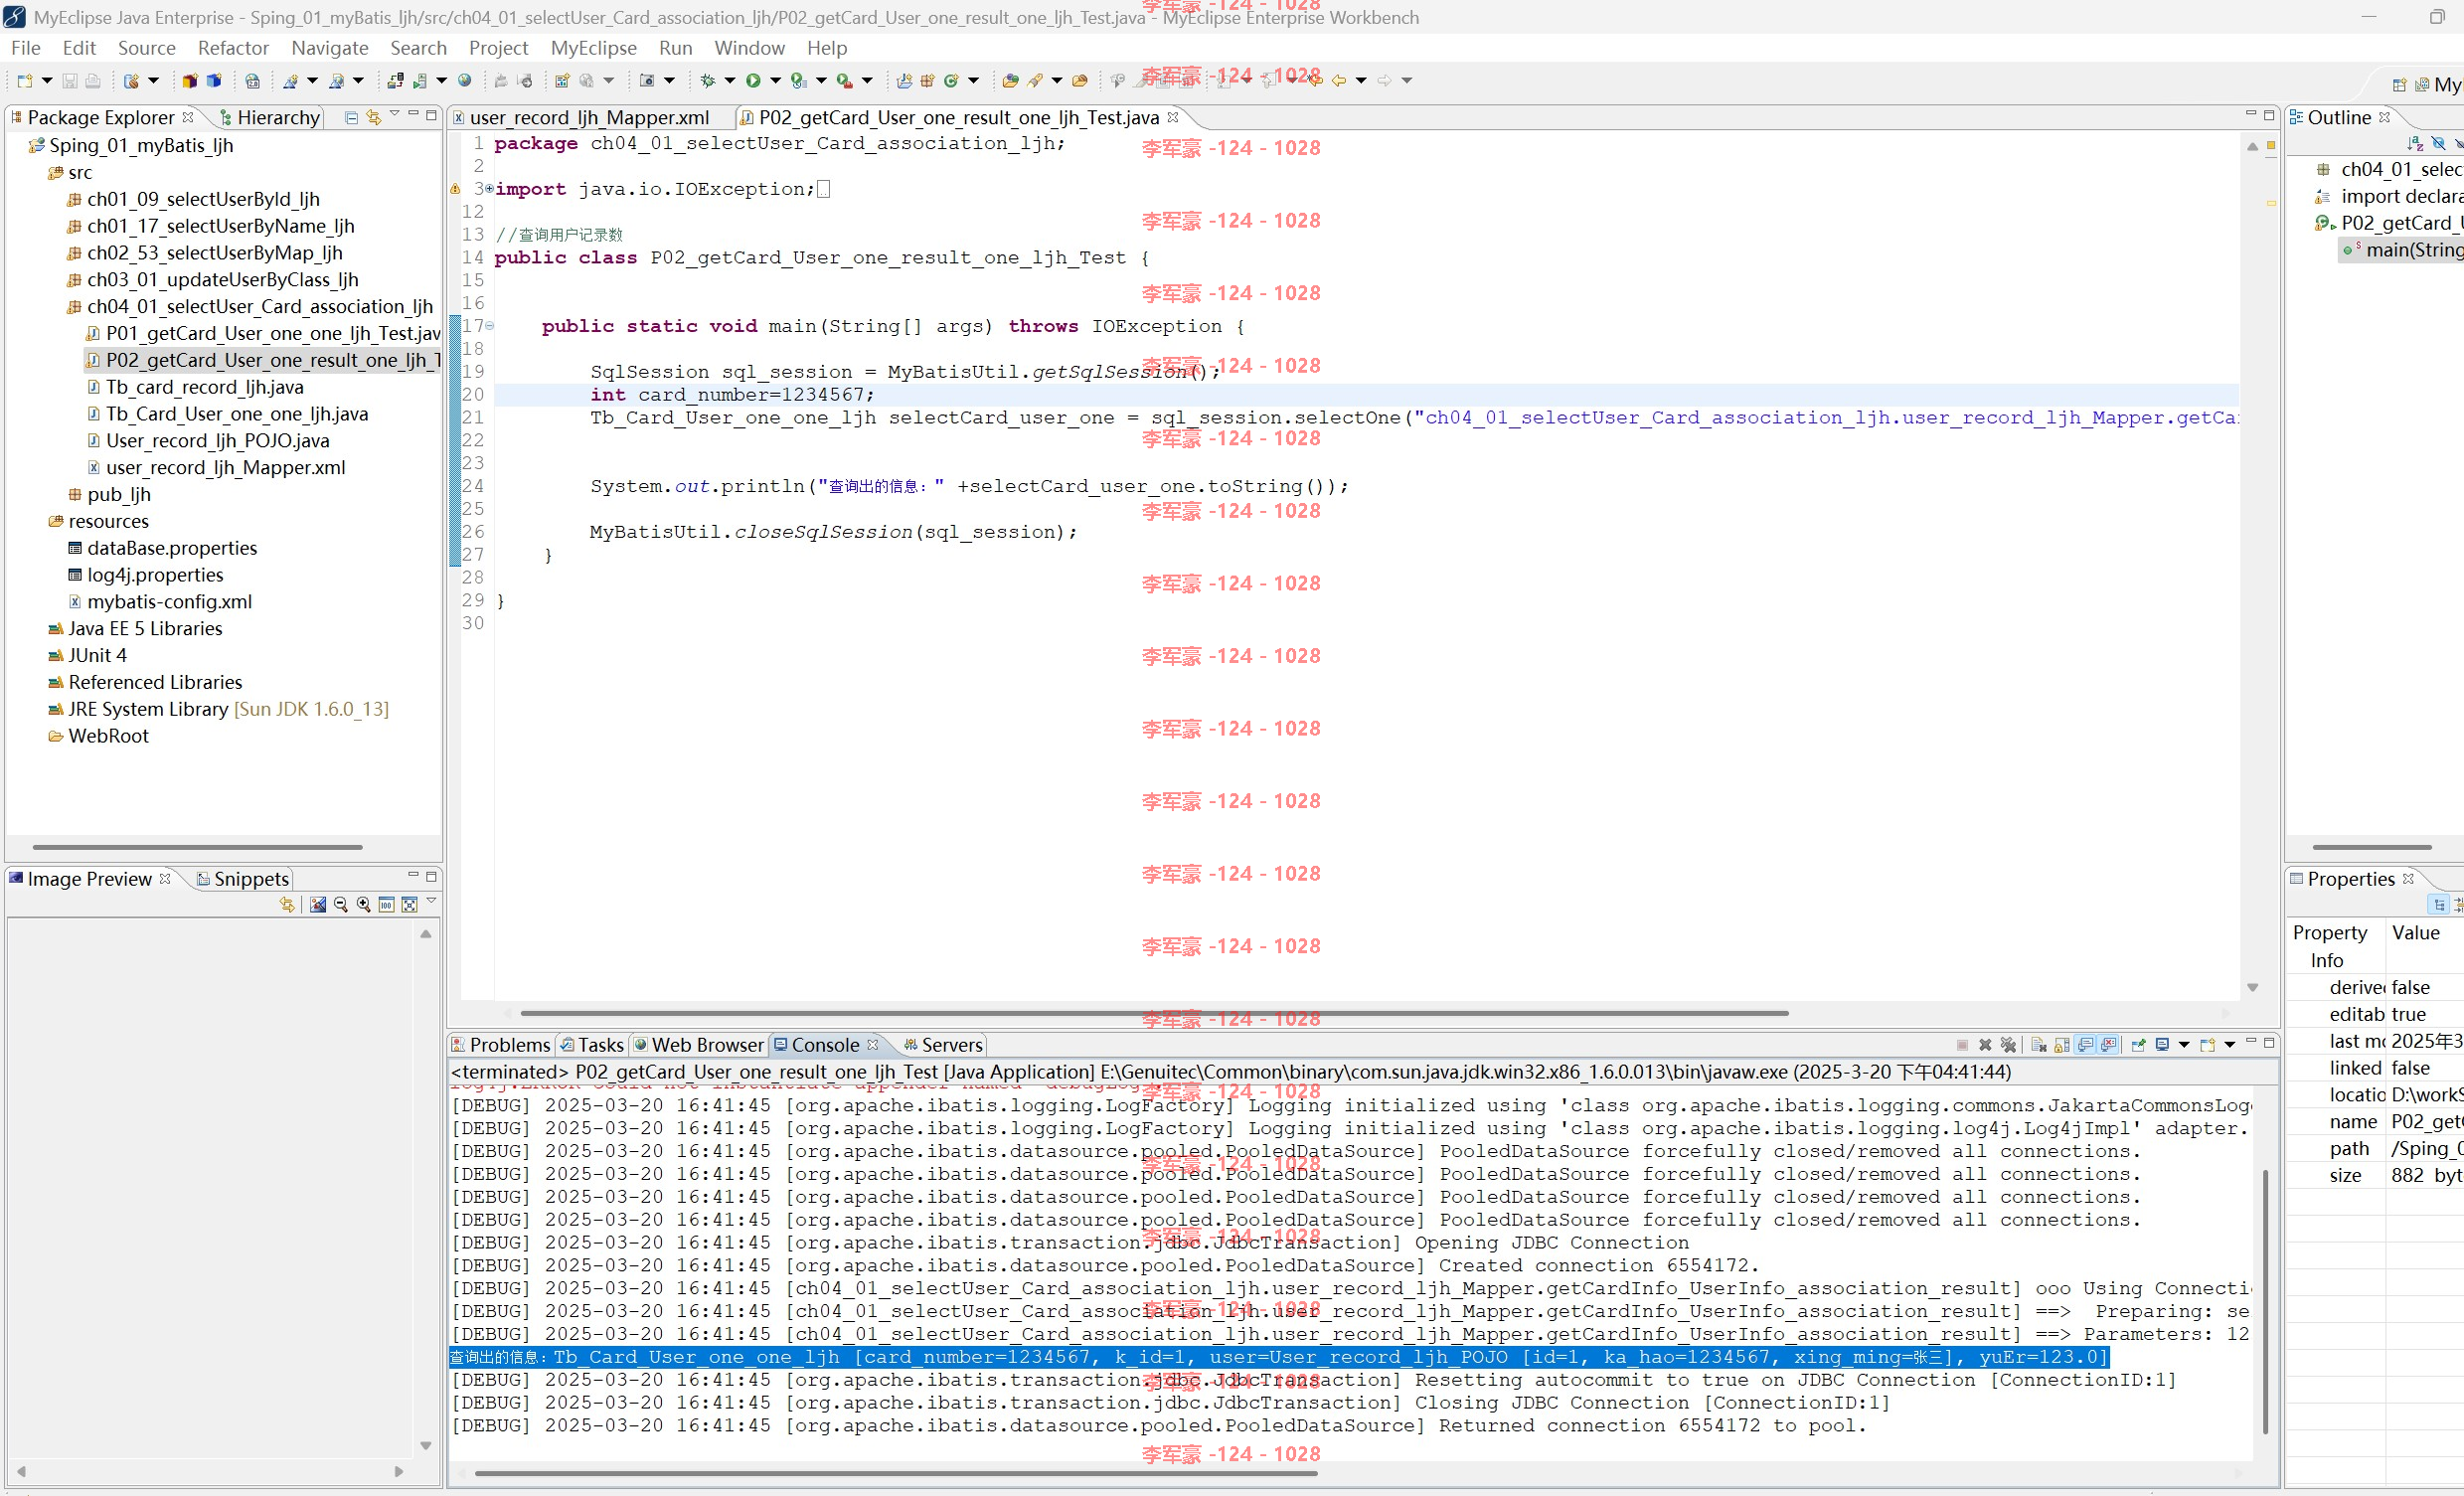
Task: Open the New wizard dropdown arrow
Action: [46, 81]
